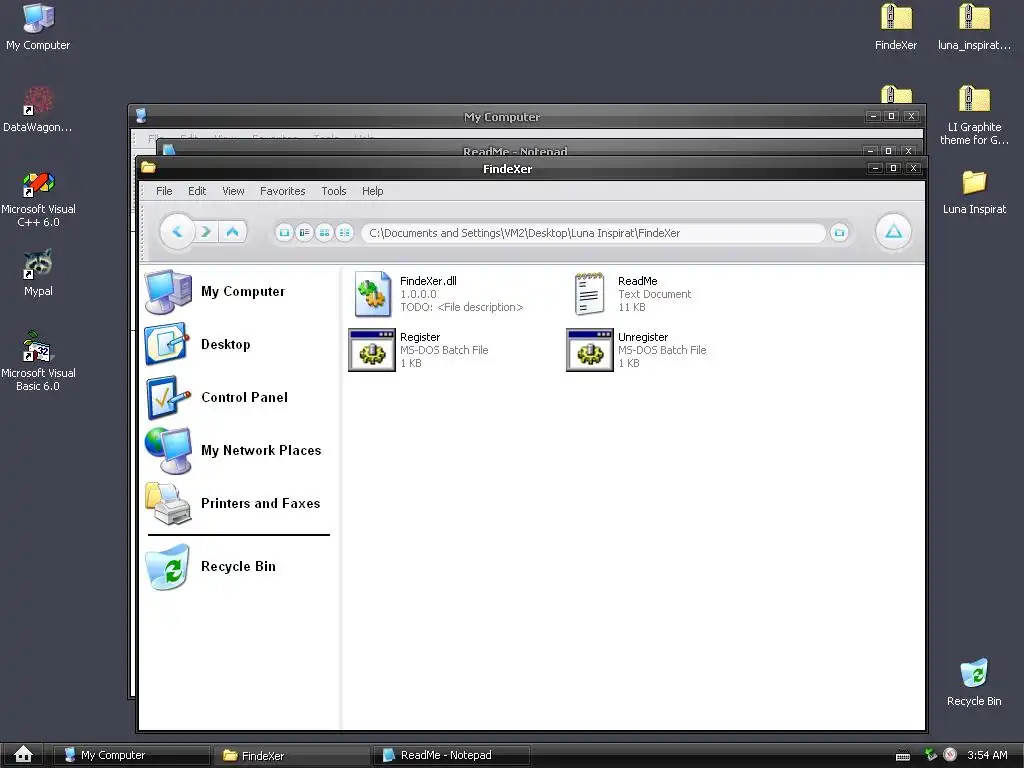This screenshot has height=768, width=1024.
Task: Click the "Printers and Faxes" sidebar label
Action: pyautogui.click(x=261, y=504)
